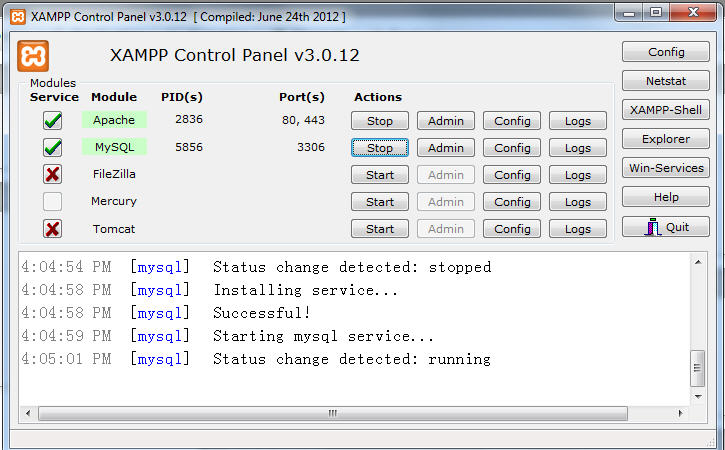Screen dimensions: 725x450
Task: Open the Explorer button
Action: [x=666, y=139]
